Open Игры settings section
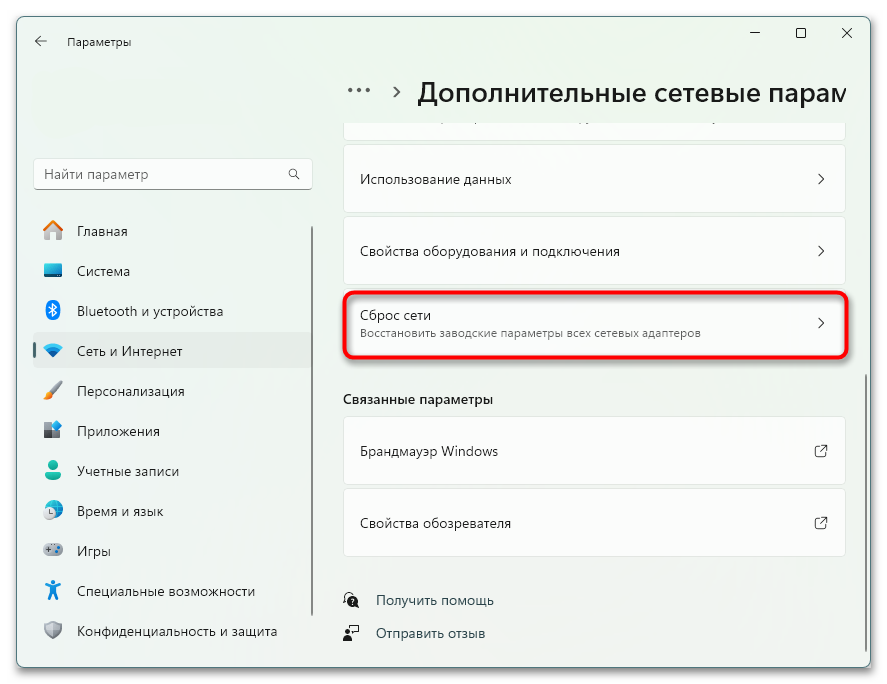This screenshot has width=887, height=684. point(172,550)
